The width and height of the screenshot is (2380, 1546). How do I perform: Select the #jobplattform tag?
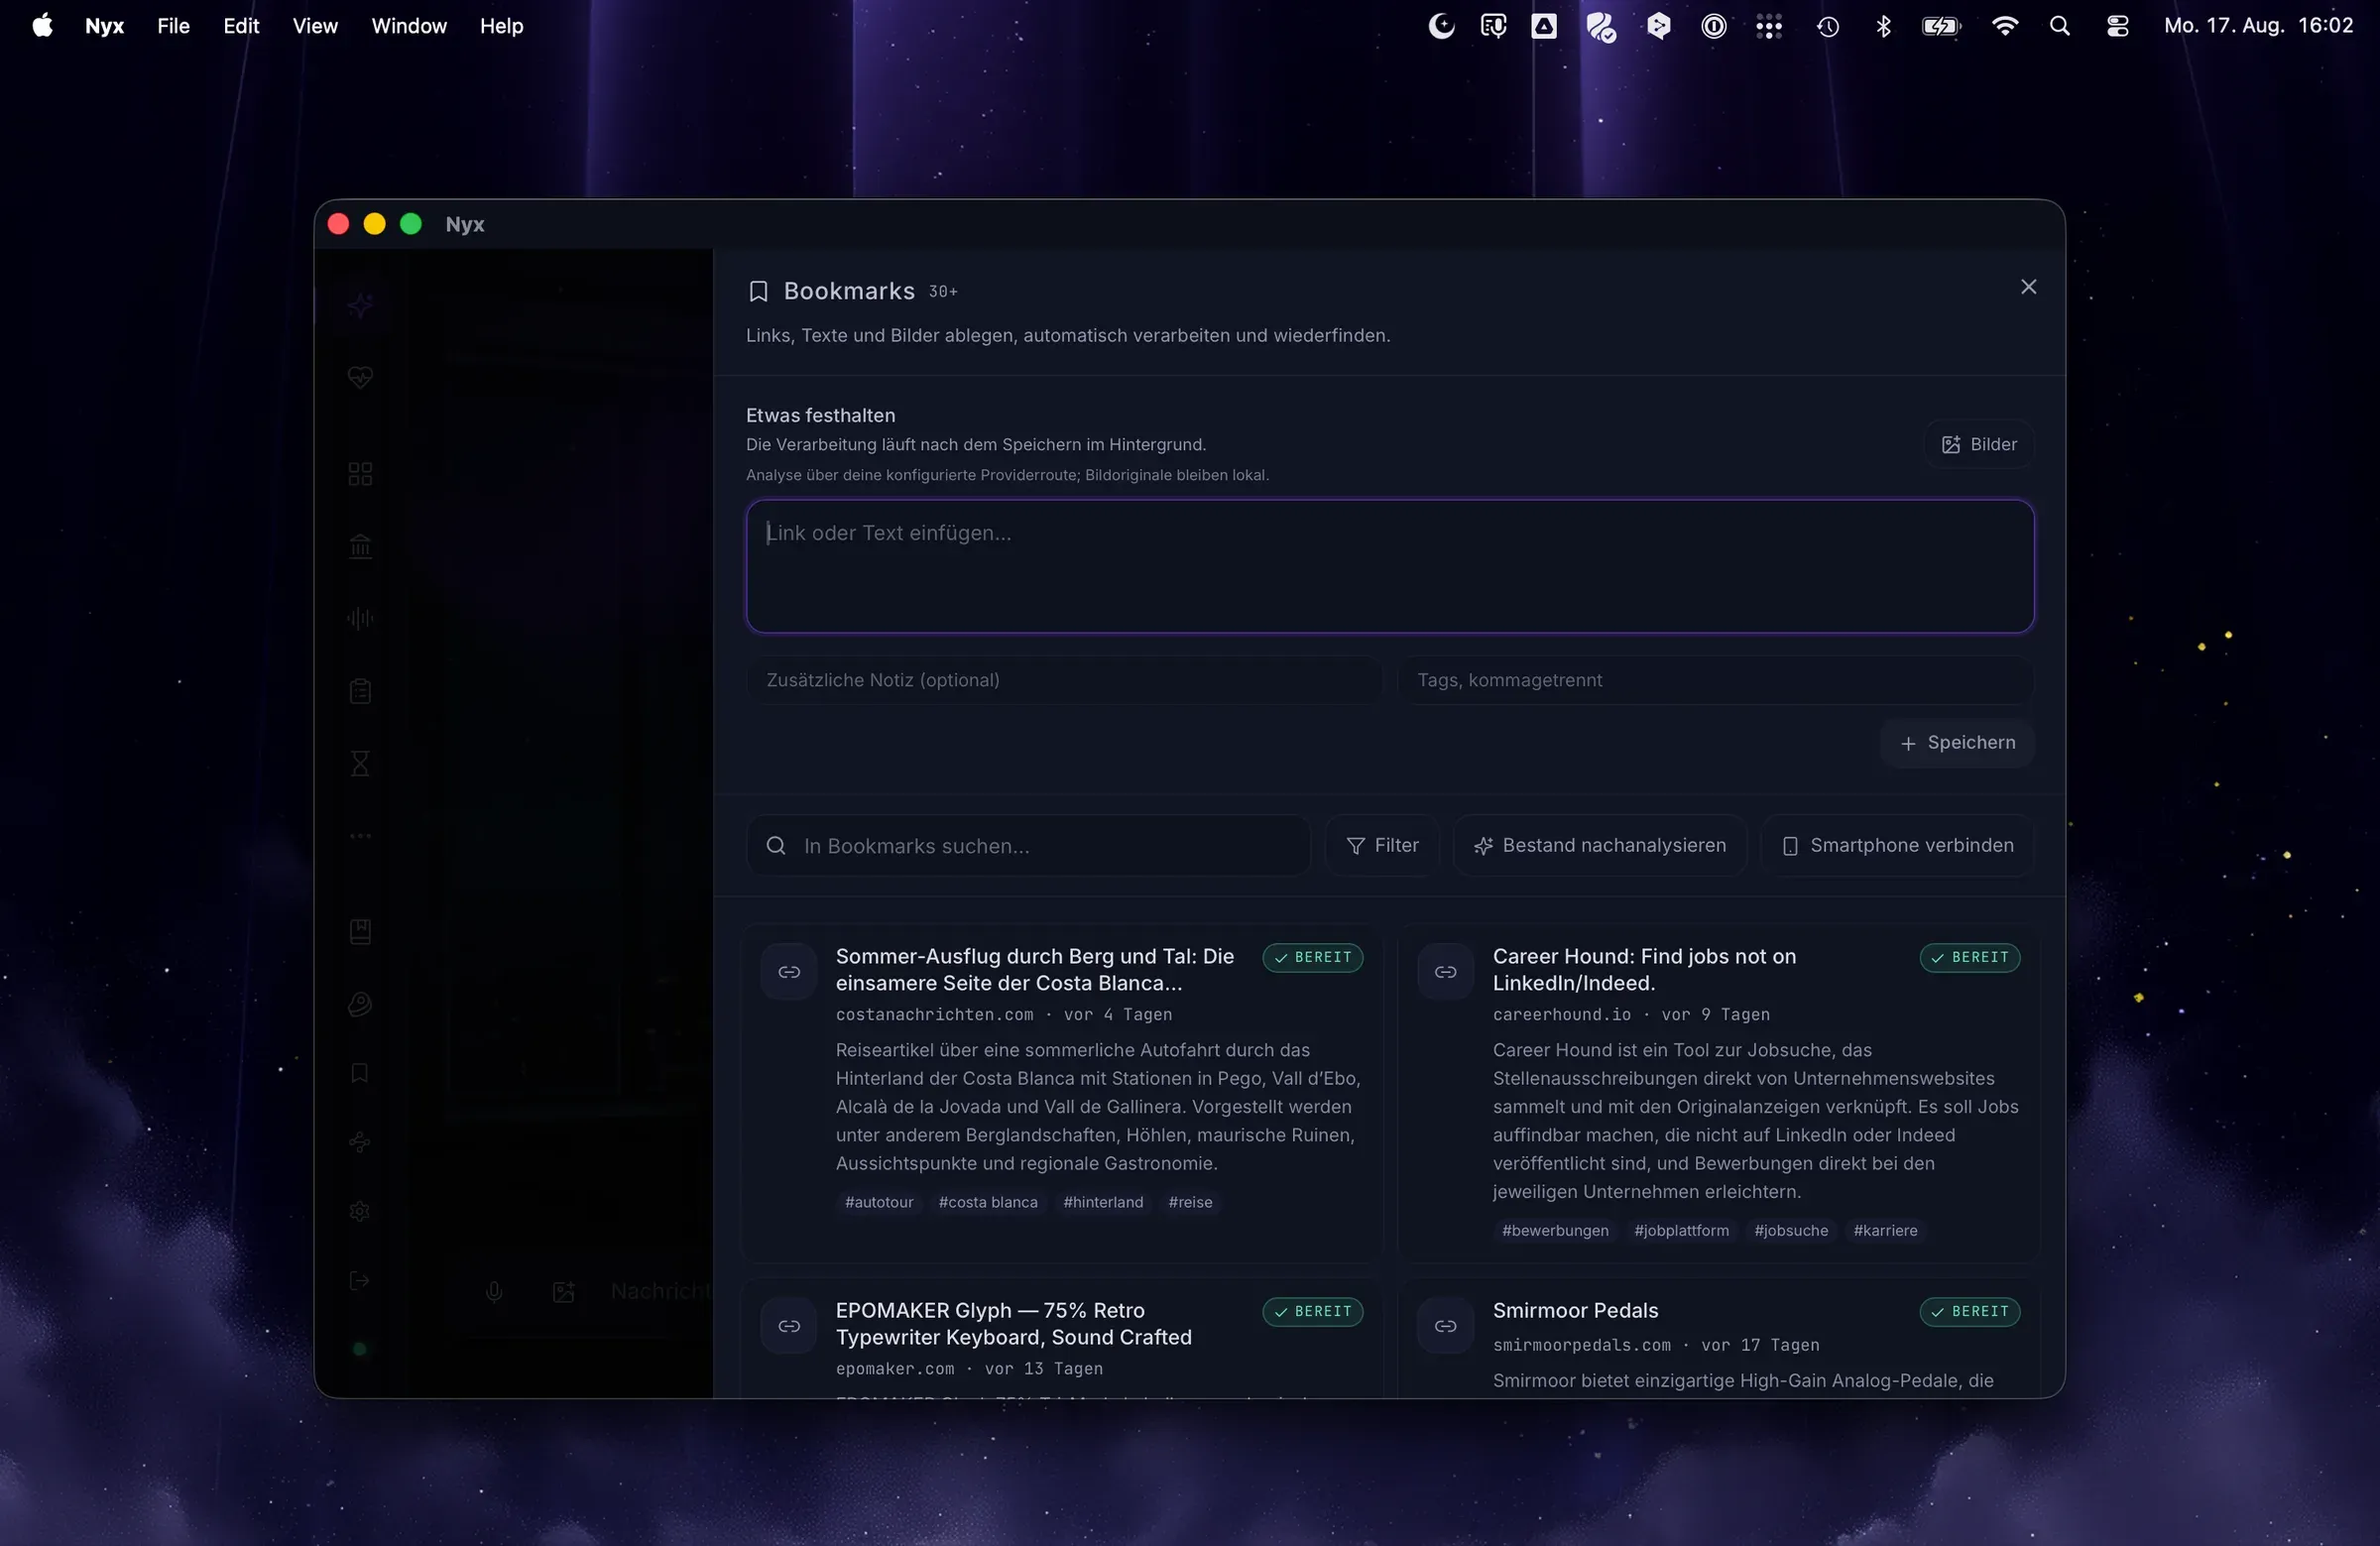1681,1231
